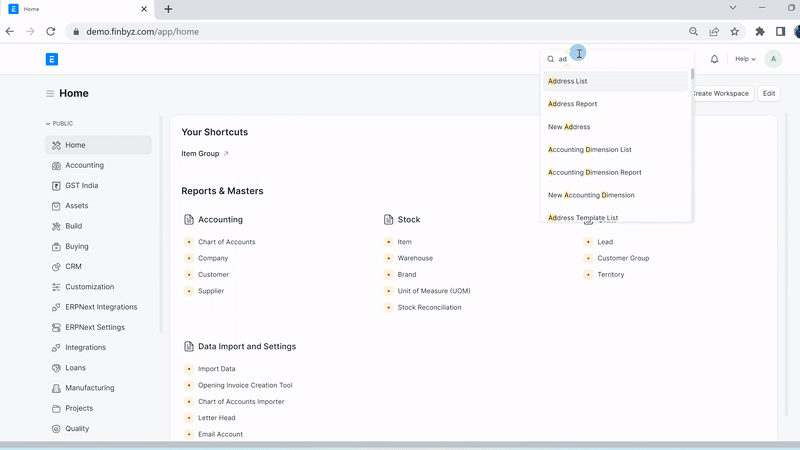Open the GST India sidebar item

point(81,186)
